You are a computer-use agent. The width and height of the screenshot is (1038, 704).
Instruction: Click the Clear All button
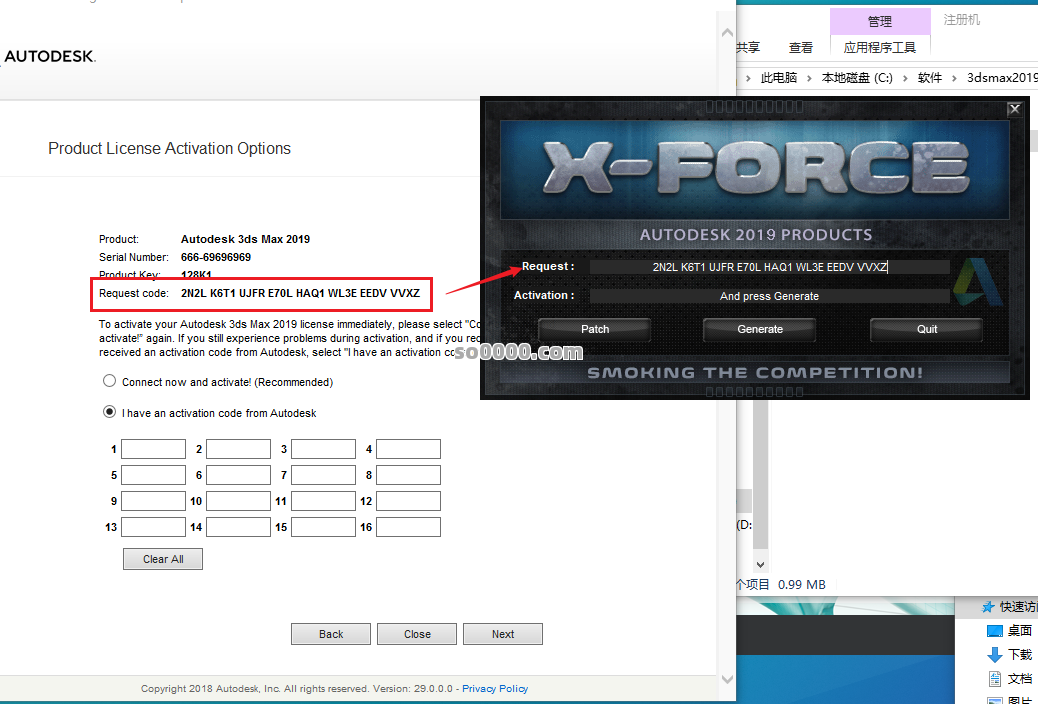pos(163,559)
